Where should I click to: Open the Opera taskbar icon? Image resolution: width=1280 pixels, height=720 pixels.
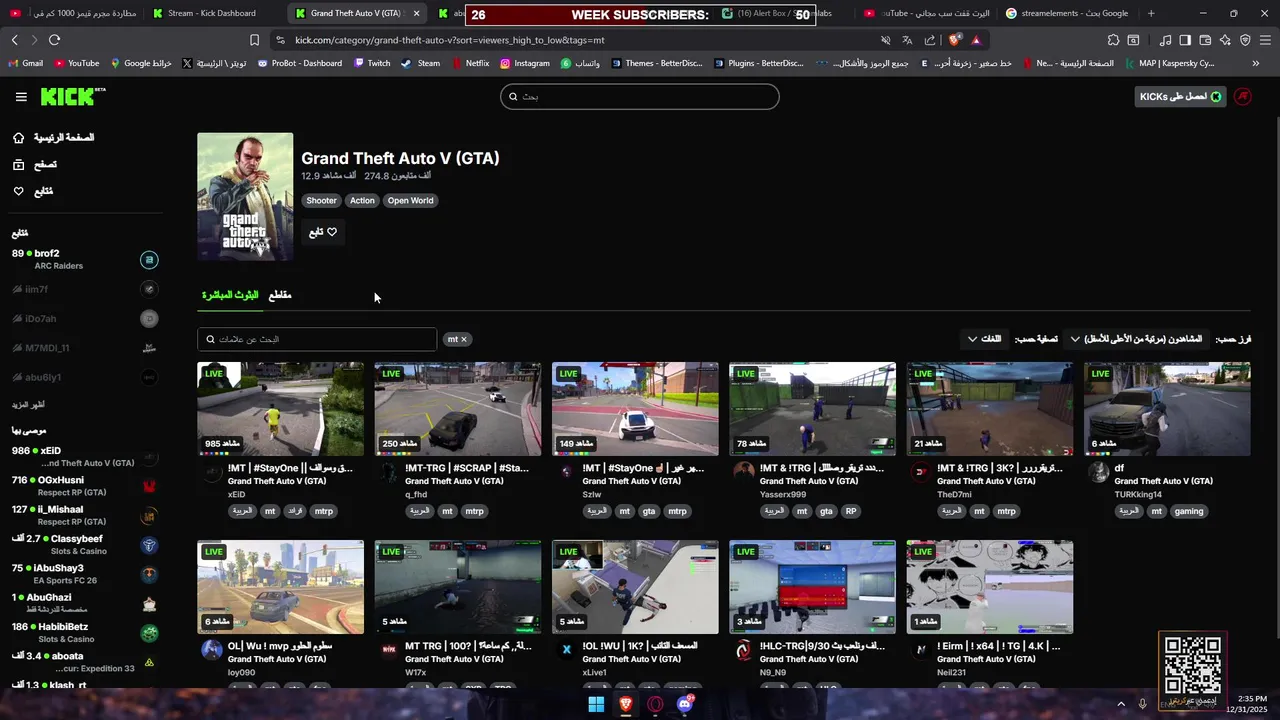click(x=655, y=704)
